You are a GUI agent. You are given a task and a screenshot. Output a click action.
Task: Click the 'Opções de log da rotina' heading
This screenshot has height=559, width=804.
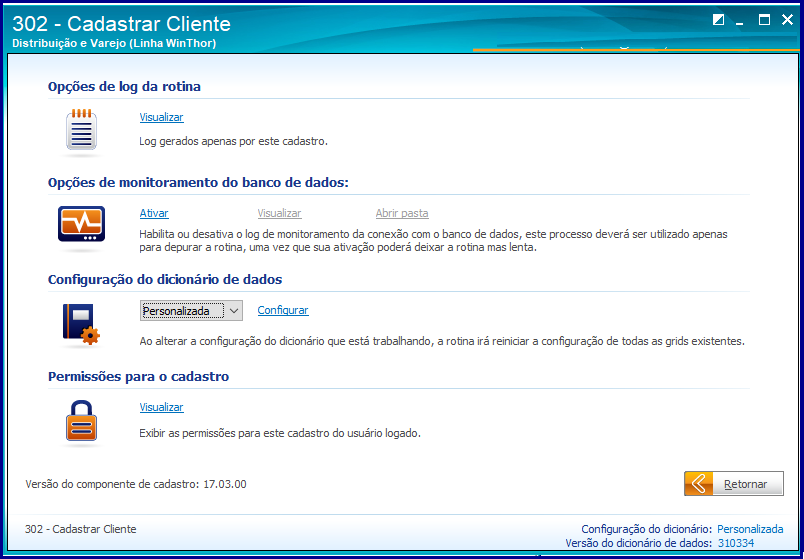124,87
